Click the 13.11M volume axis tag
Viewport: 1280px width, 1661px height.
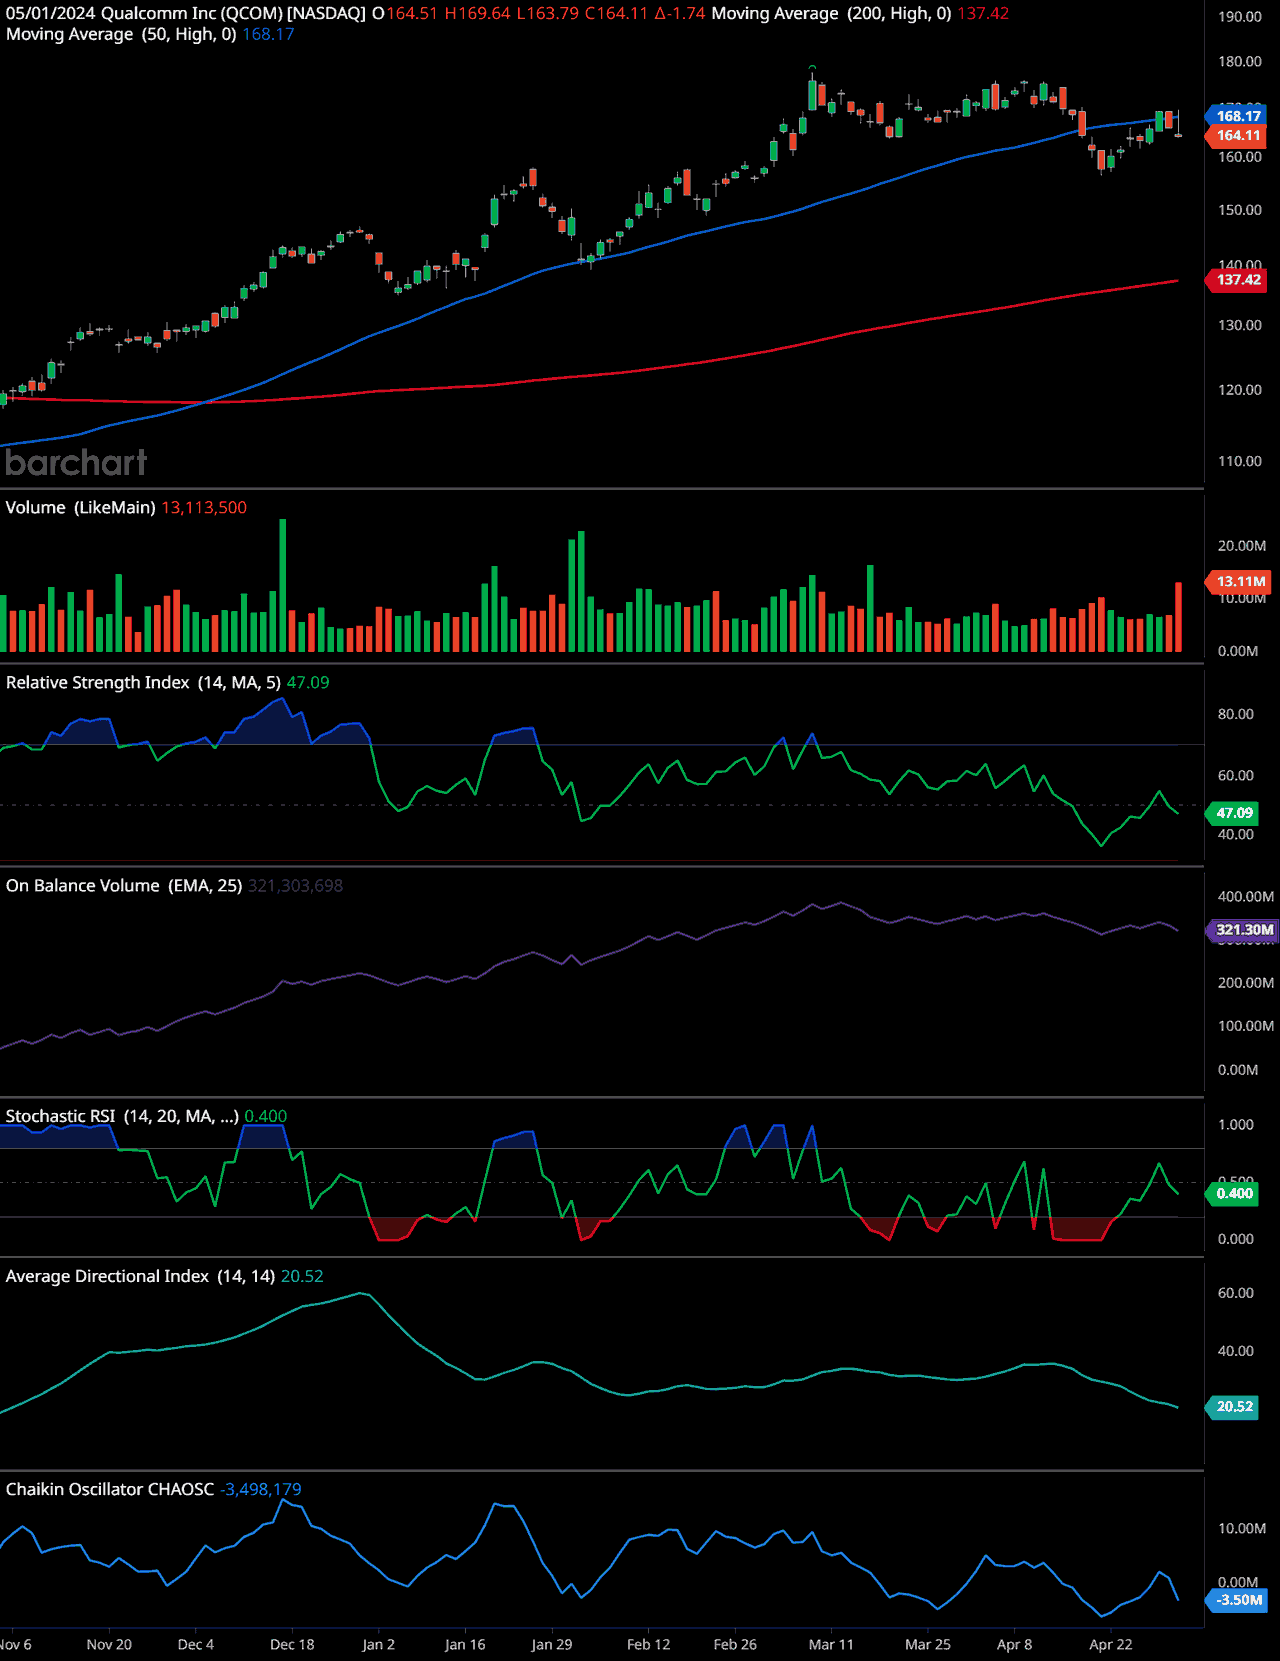point(1240,581)
